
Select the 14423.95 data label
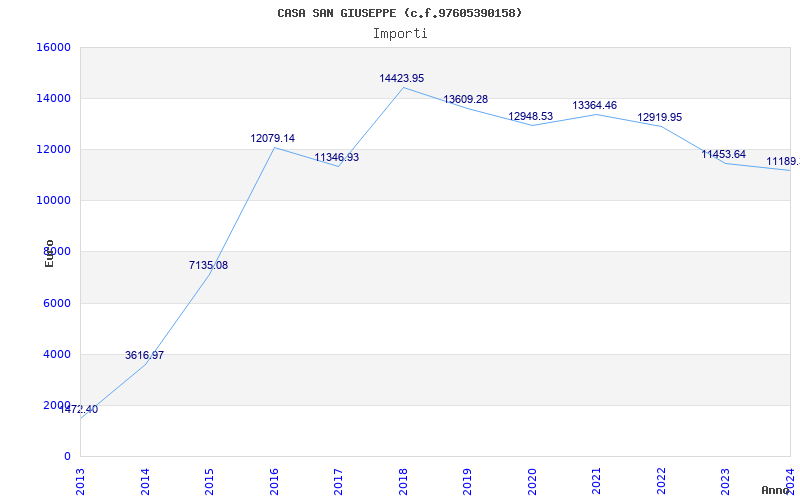[402, 79]
